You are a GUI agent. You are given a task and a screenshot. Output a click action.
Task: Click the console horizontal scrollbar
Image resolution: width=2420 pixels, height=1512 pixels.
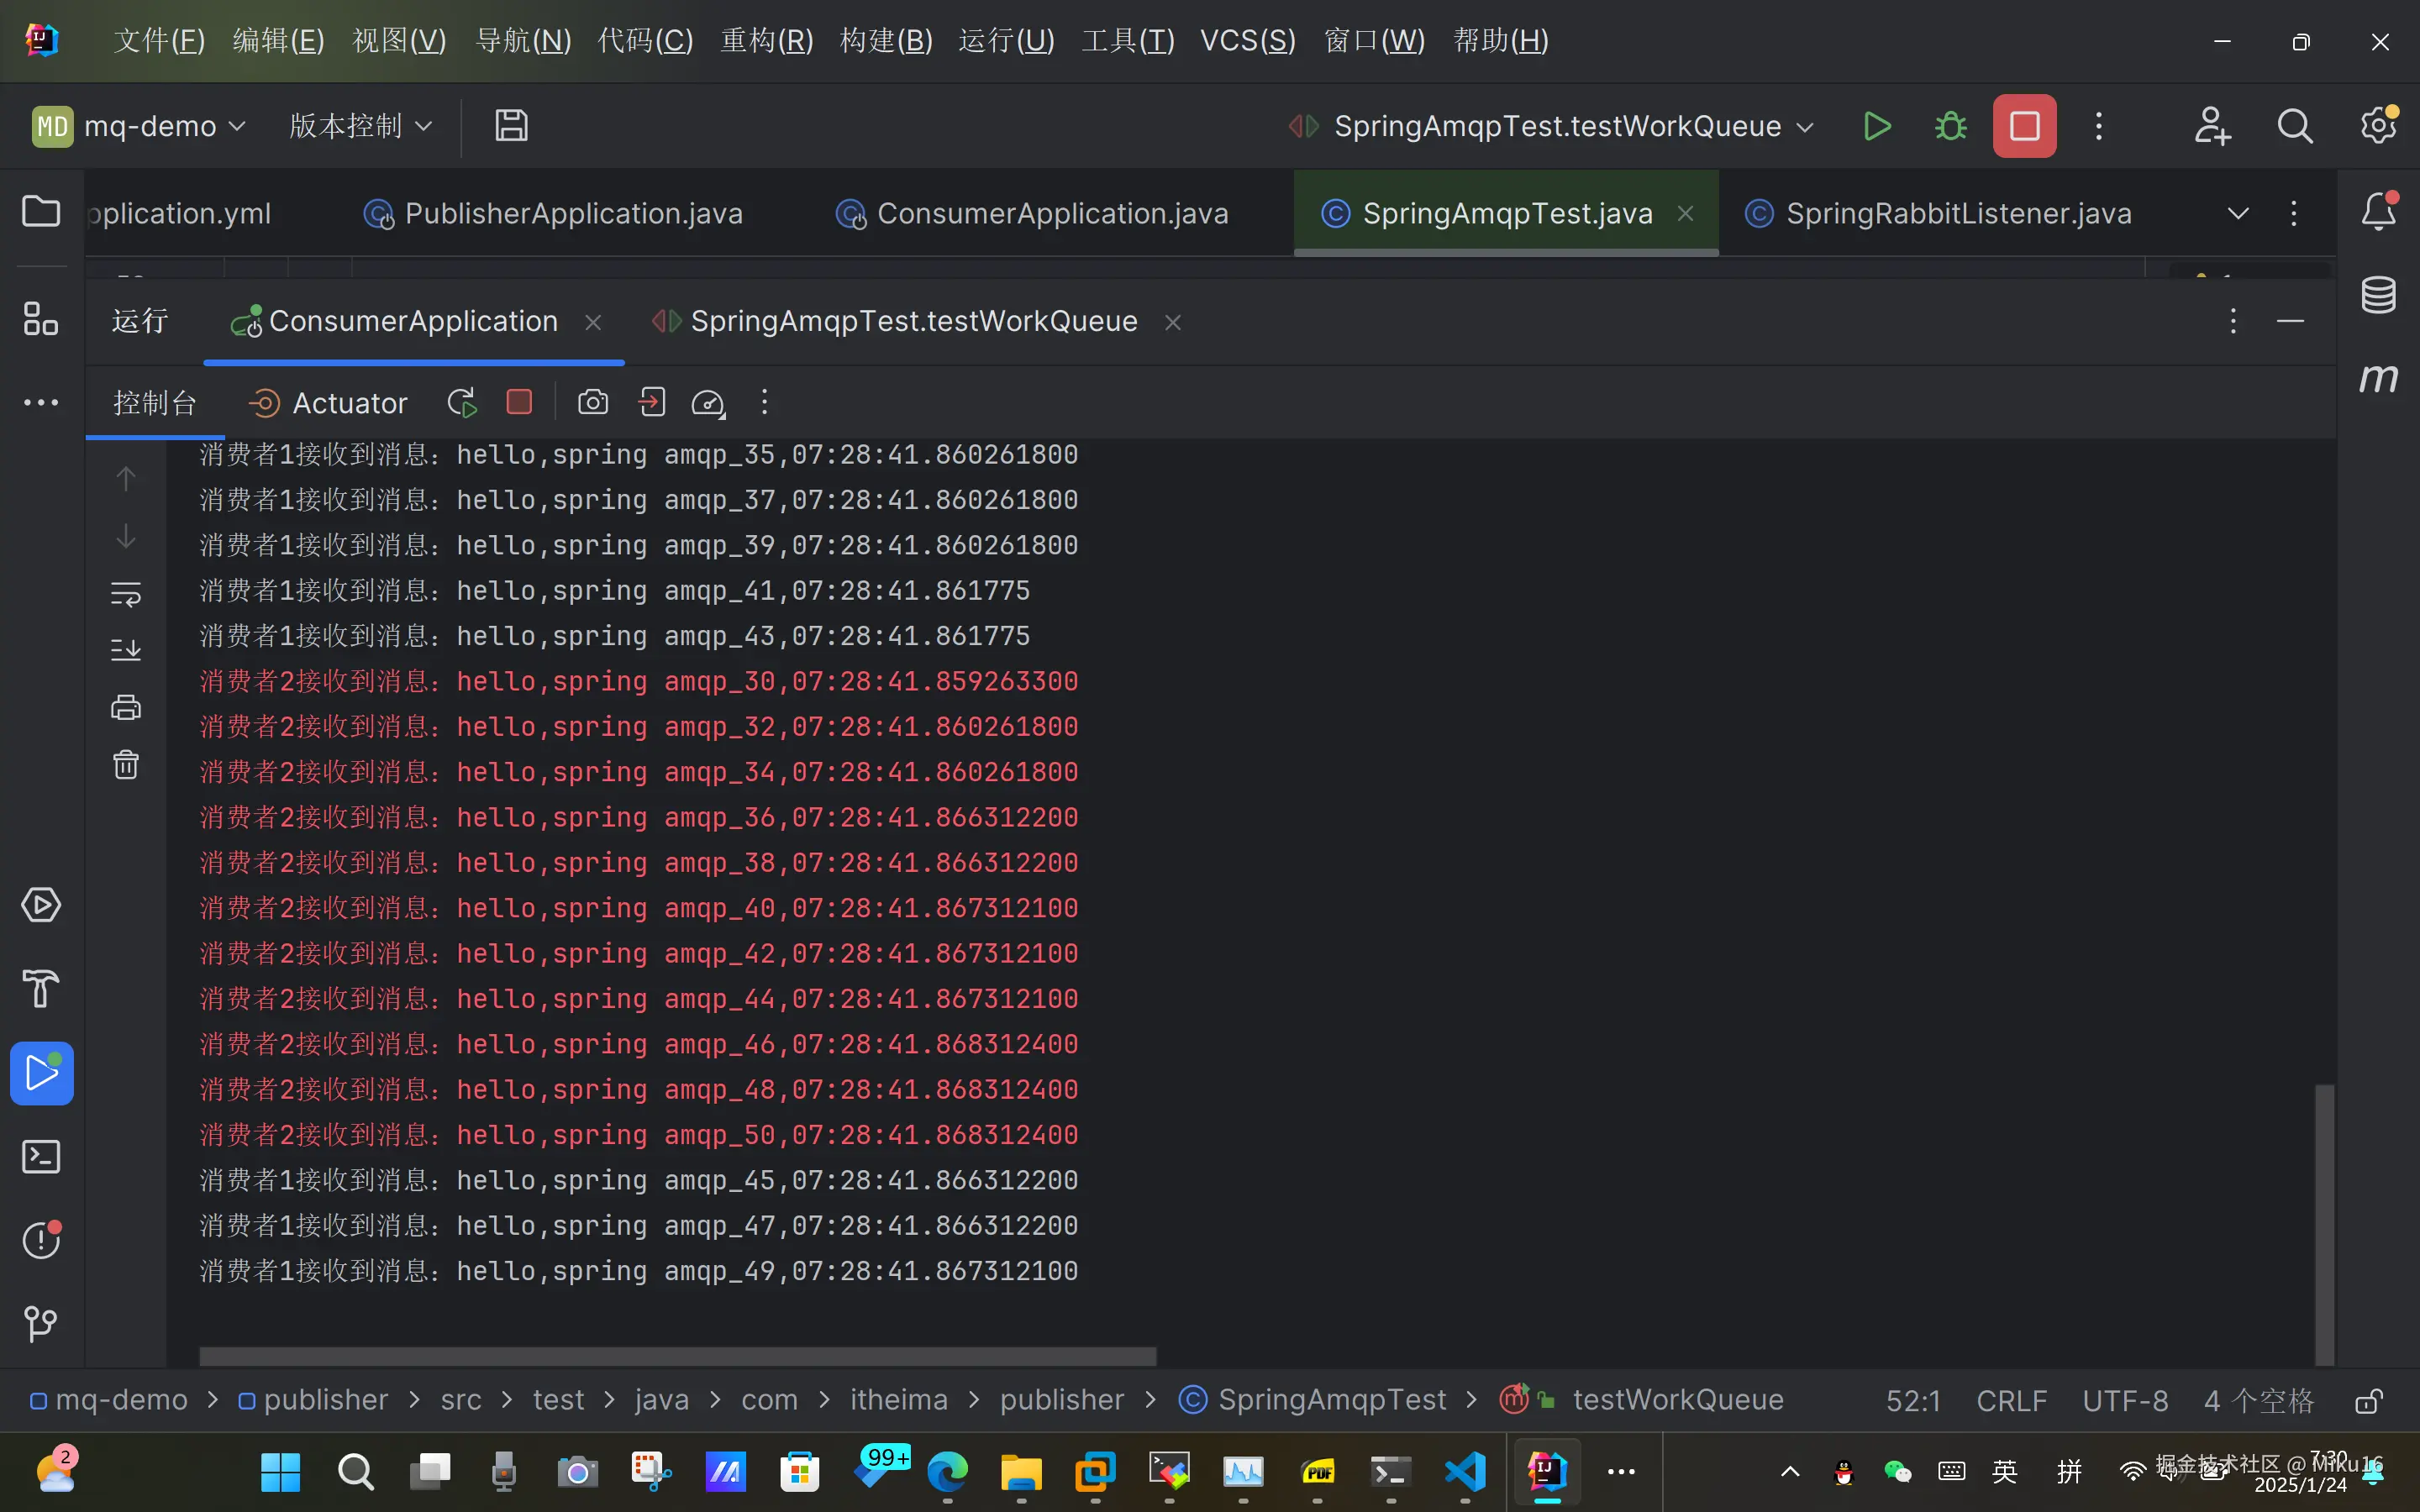point(677,1356)
